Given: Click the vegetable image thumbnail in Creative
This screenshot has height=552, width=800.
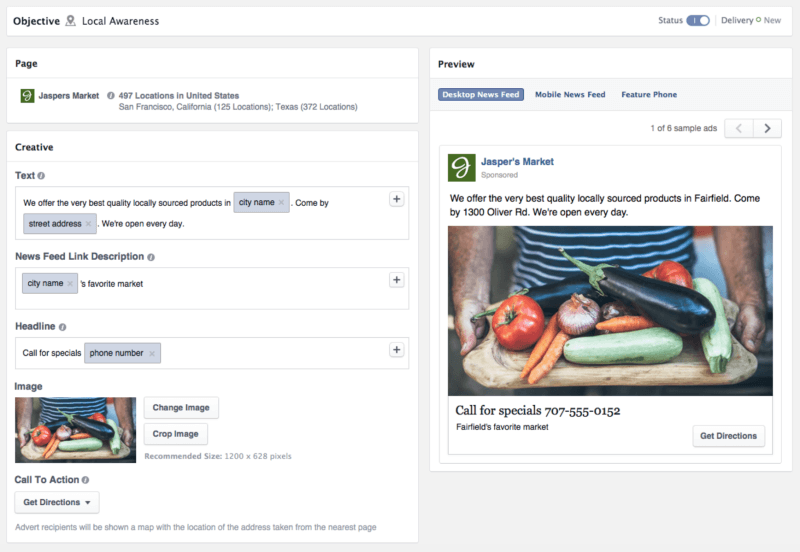Looking at the screenshot, I should tap(75, 429).
